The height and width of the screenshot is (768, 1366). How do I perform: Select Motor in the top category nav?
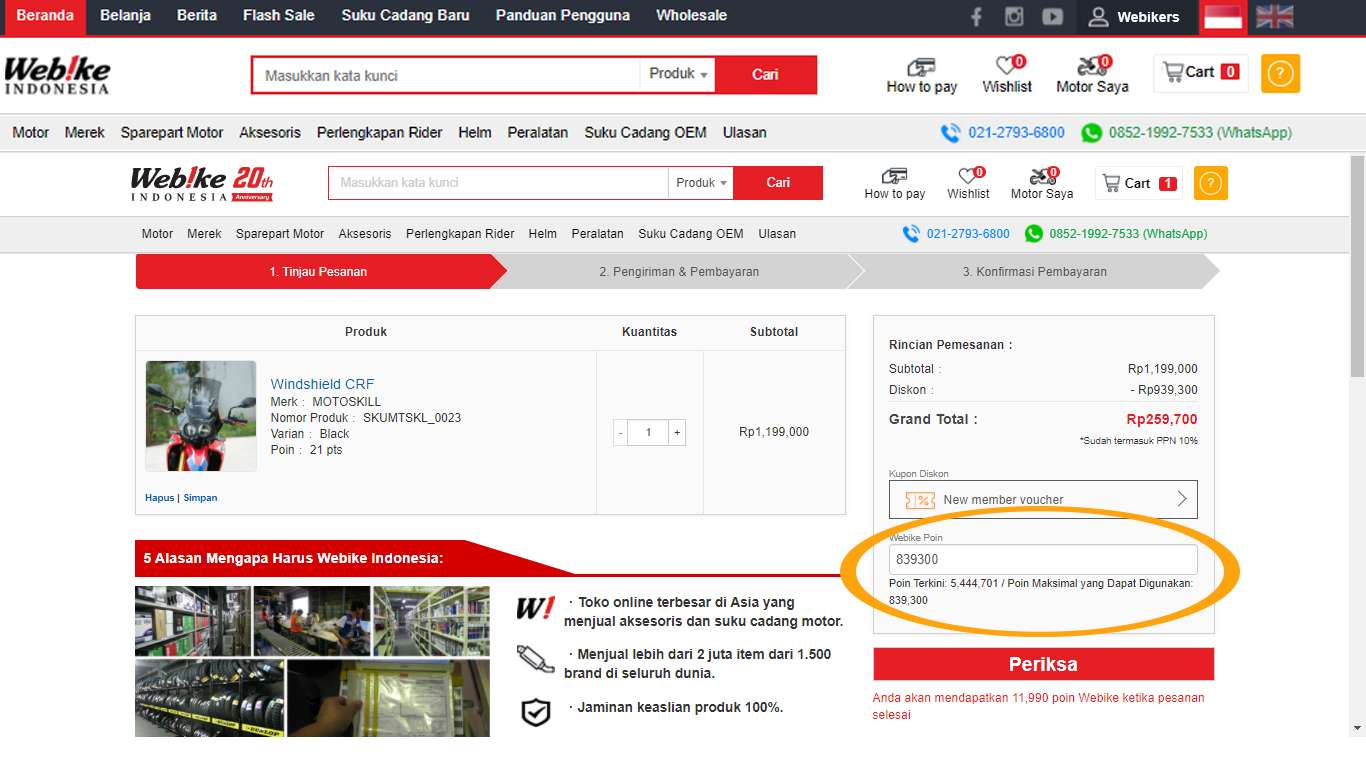click(x=31, y=133)
